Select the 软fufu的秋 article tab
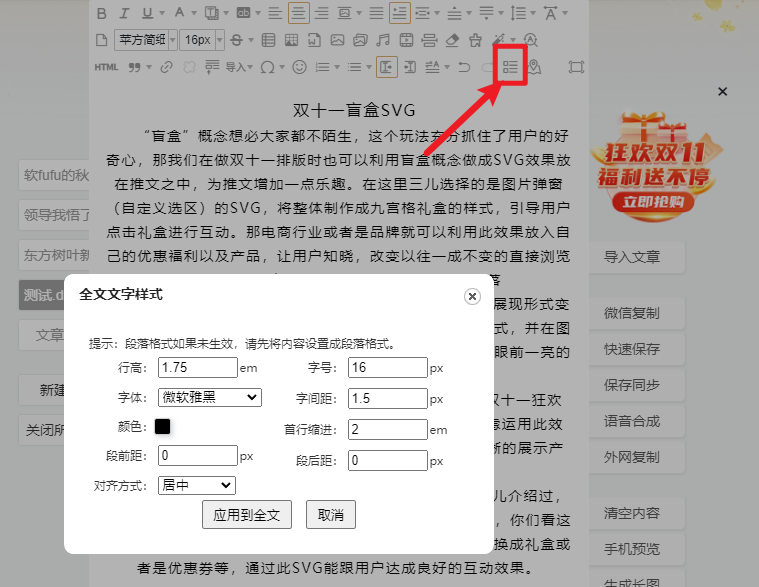Image resolution: width=759 pixels, height=587 pixels. click(x=54, y=175)
